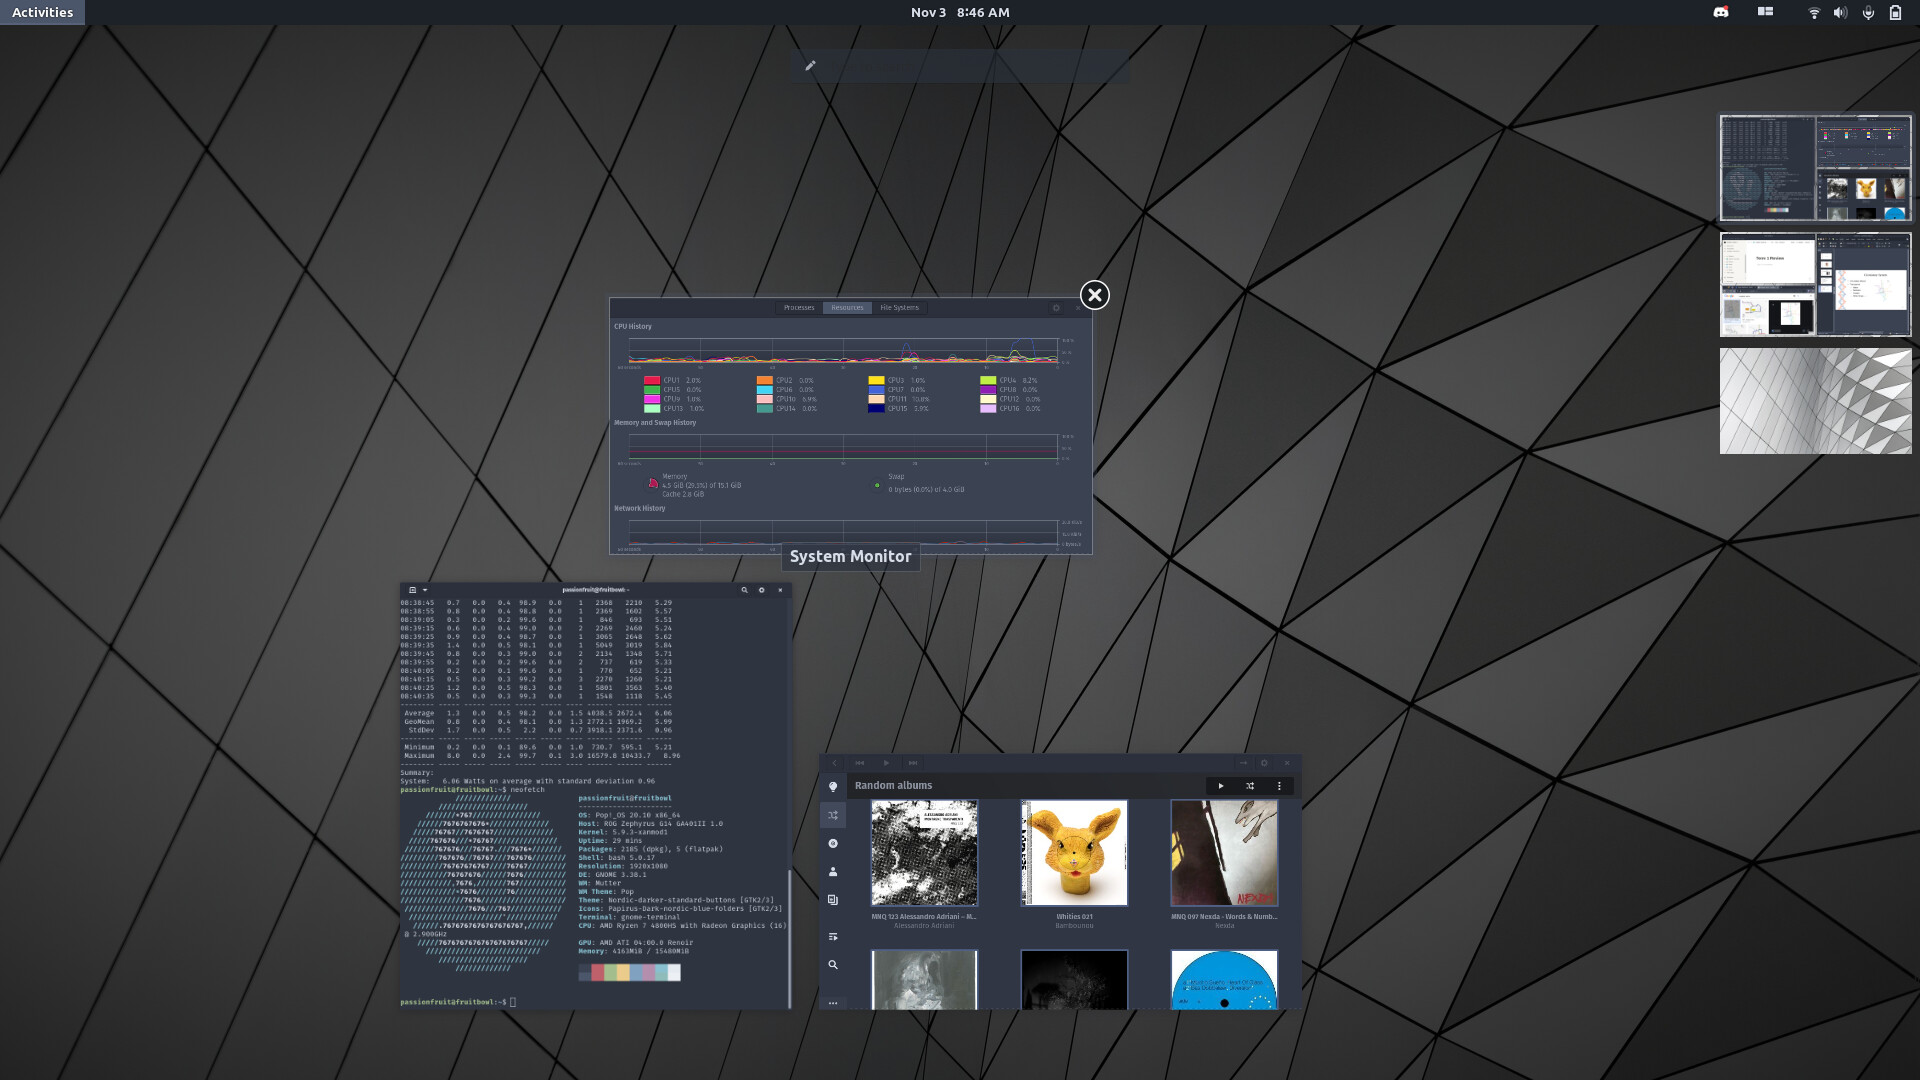Screen dimensions: 1920x1080
Task: Skip to the next track in Lollypop
Action: coord(913,762)
